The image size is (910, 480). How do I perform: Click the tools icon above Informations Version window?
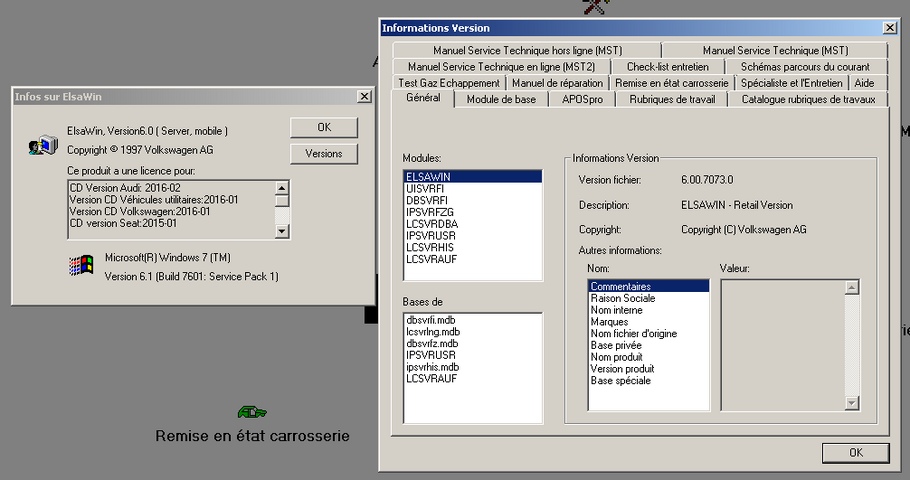[x=595, y=7]
